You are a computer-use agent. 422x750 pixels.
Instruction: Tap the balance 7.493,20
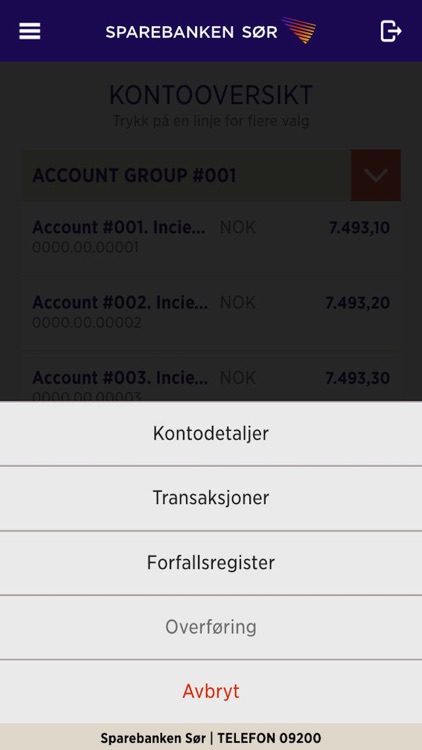pyautogui.click(x=358, y=303)
